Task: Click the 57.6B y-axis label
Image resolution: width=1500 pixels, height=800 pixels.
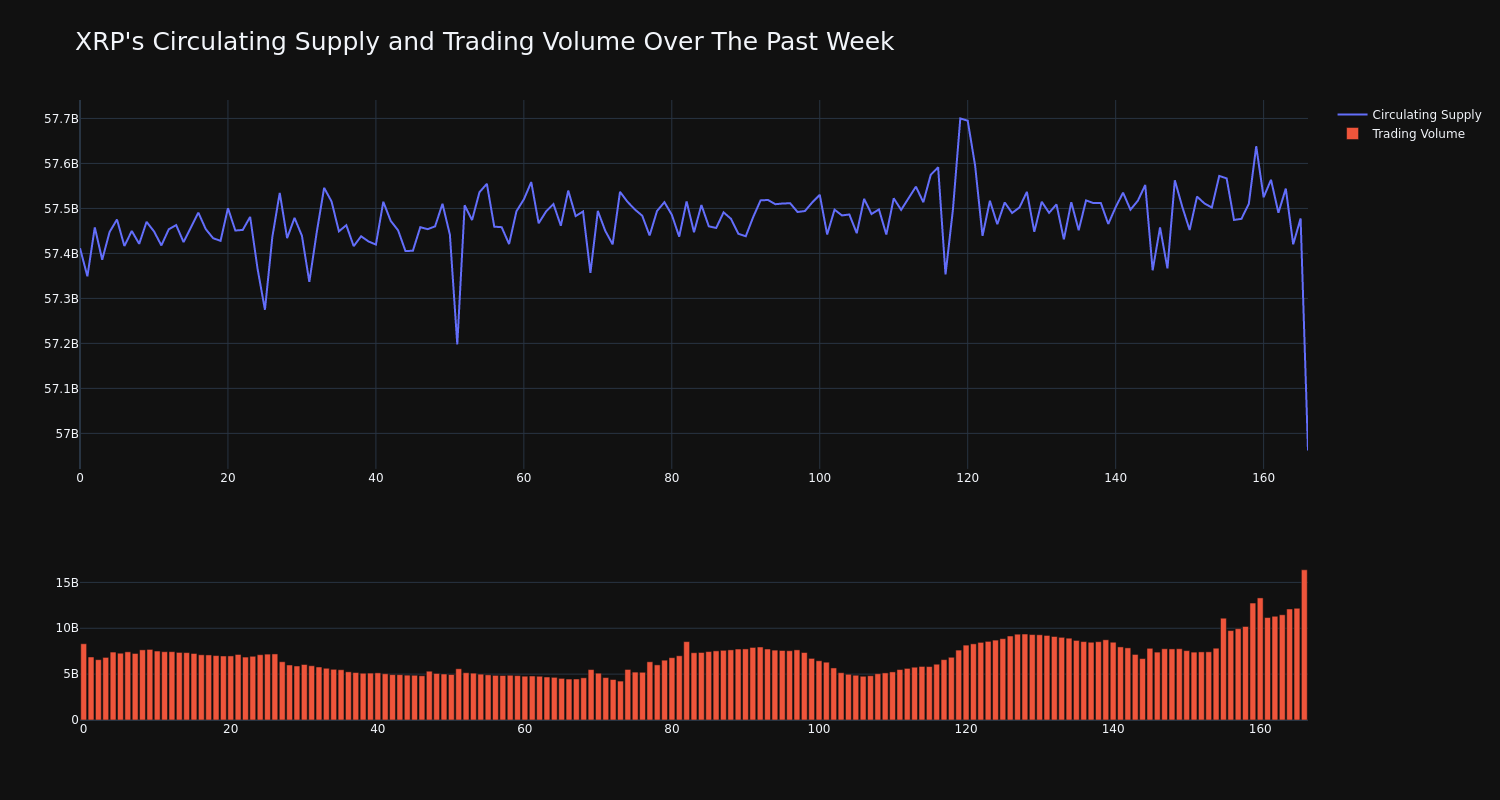Action: click(61, 164)
